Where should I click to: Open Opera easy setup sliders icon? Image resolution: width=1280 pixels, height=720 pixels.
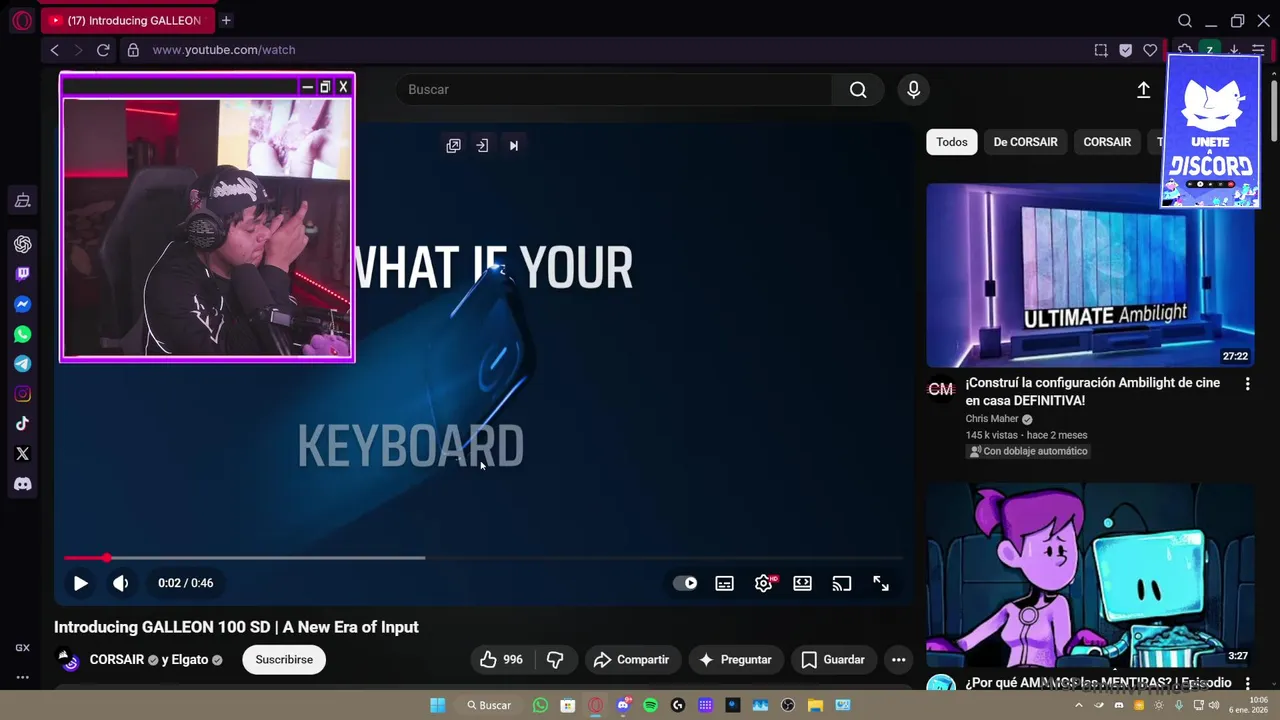pos(1259,50)
